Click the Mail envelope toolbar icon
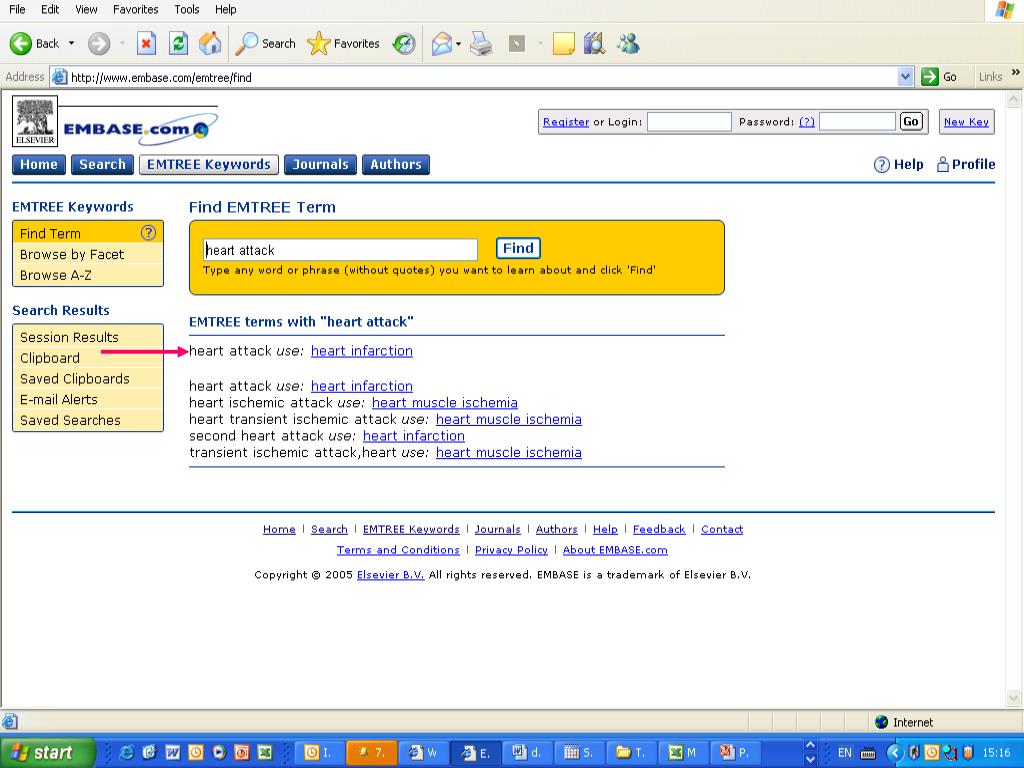 [441, 44]
